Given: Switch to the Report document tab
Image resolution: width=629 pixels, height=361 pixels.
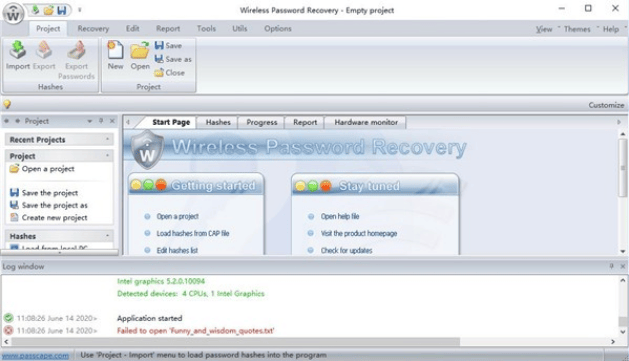Looking at the screenshot, I should [305, 122].
